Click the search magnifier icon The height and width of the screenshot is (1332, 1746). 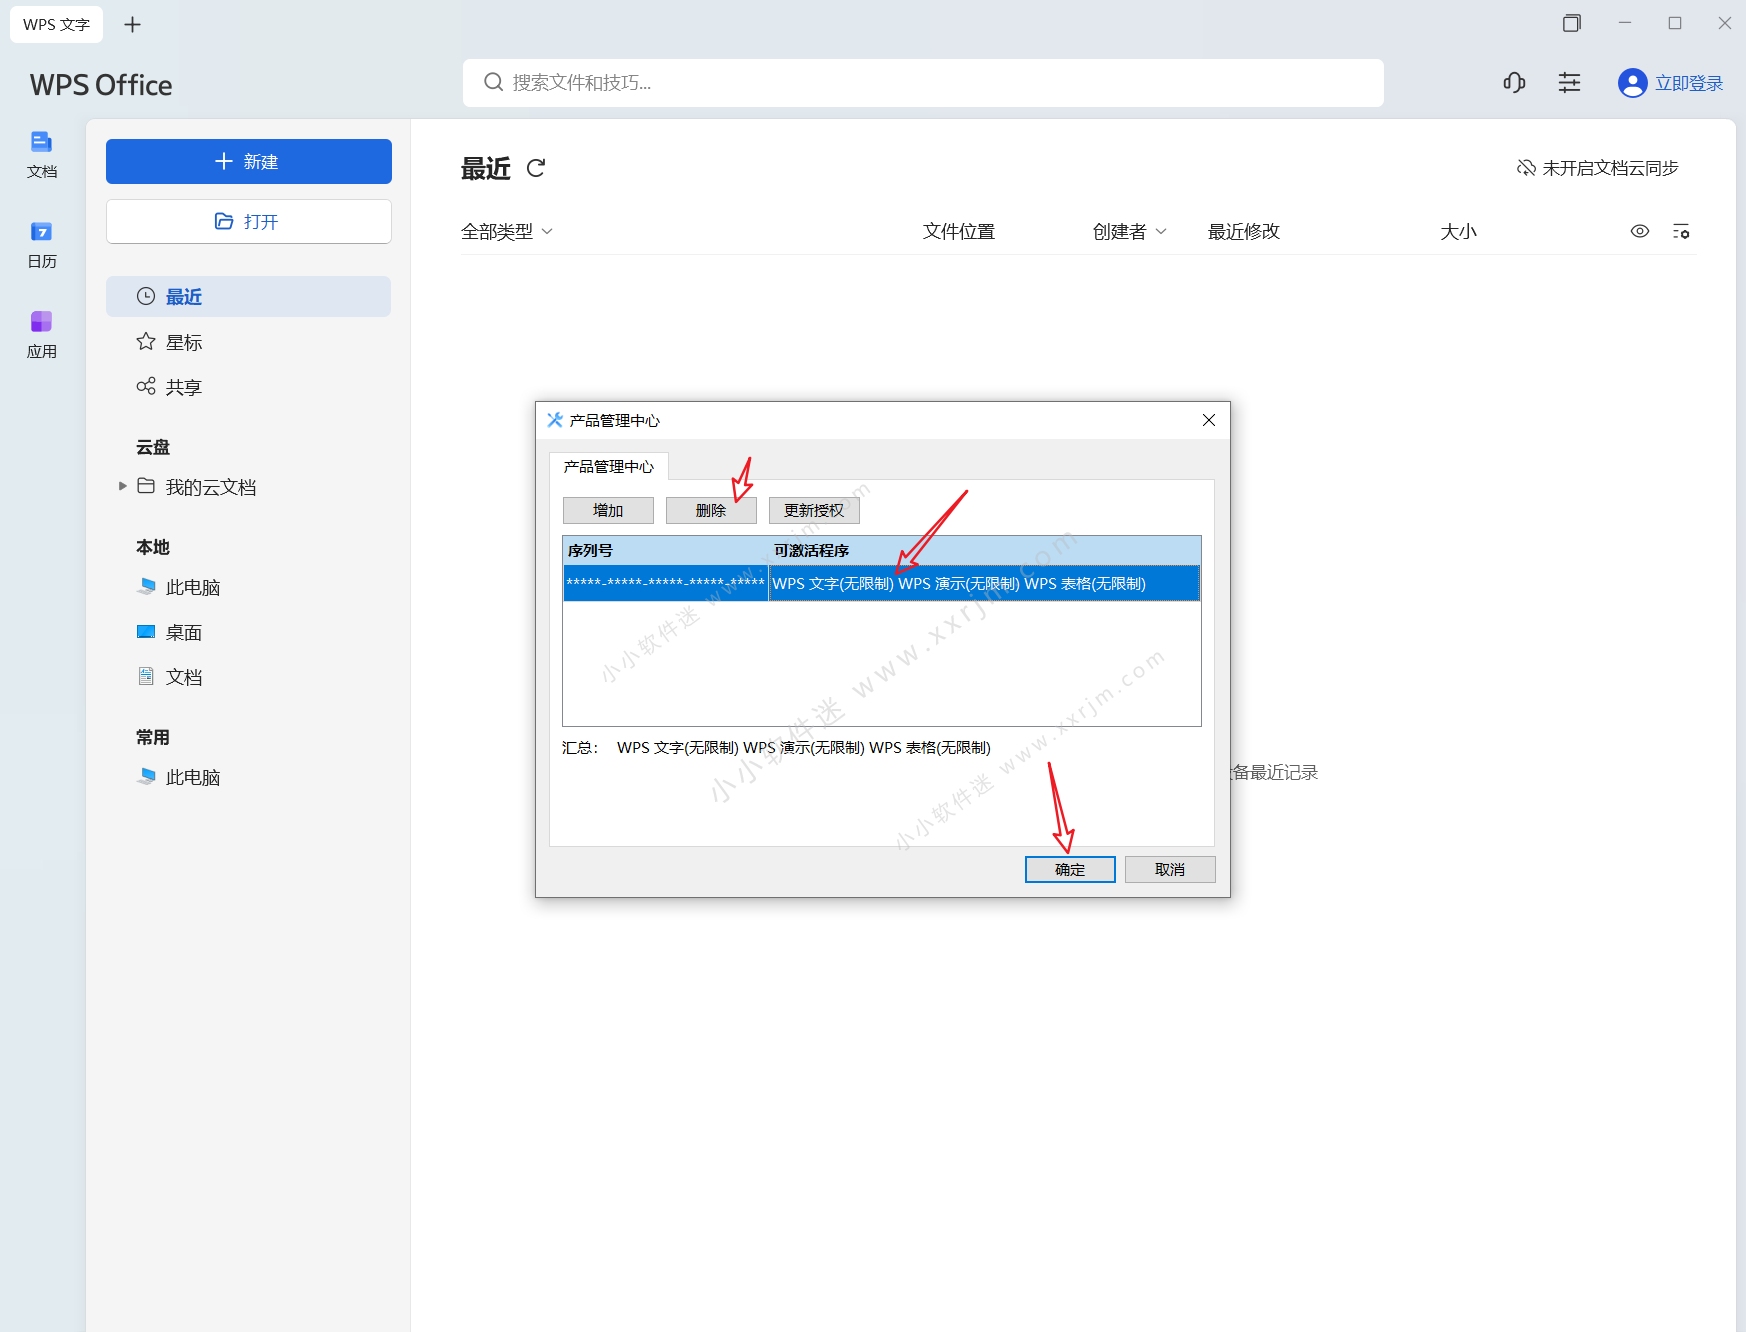pos(493,82)
